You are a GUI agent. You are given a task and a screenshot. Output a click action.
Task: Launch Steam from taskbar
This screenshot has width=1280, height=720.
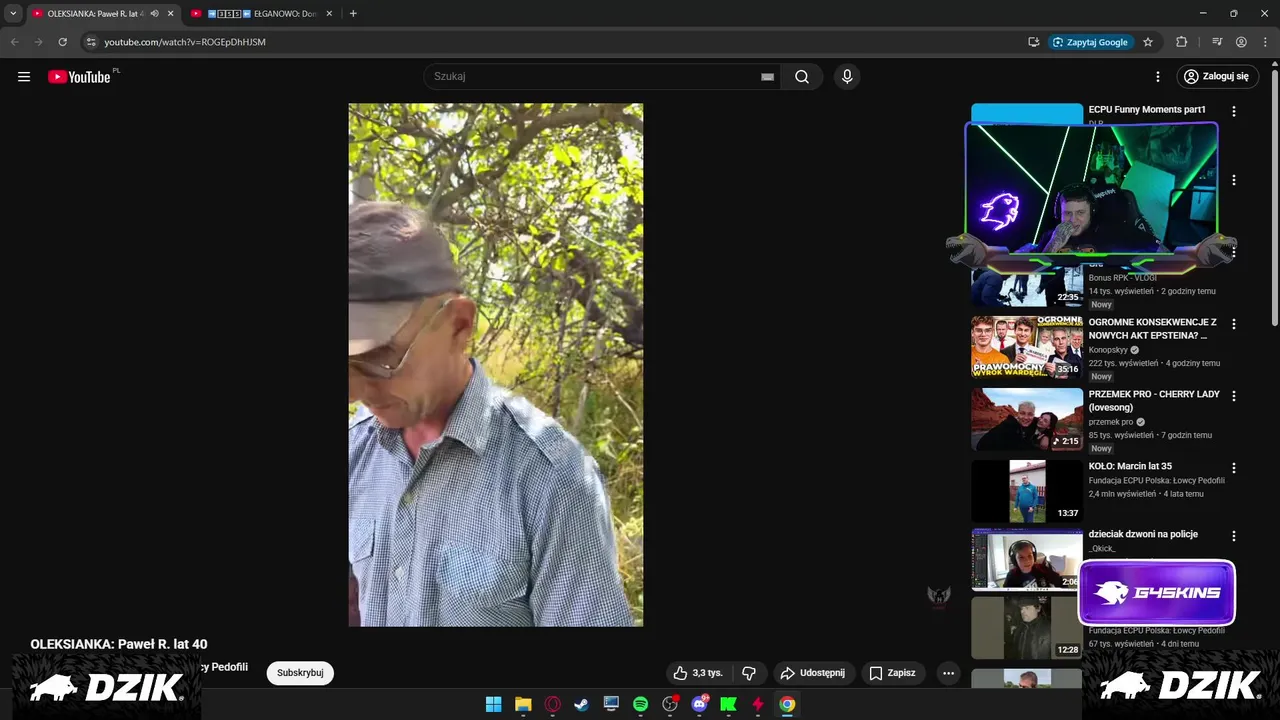pyautogui.click(x=581, y=704)
